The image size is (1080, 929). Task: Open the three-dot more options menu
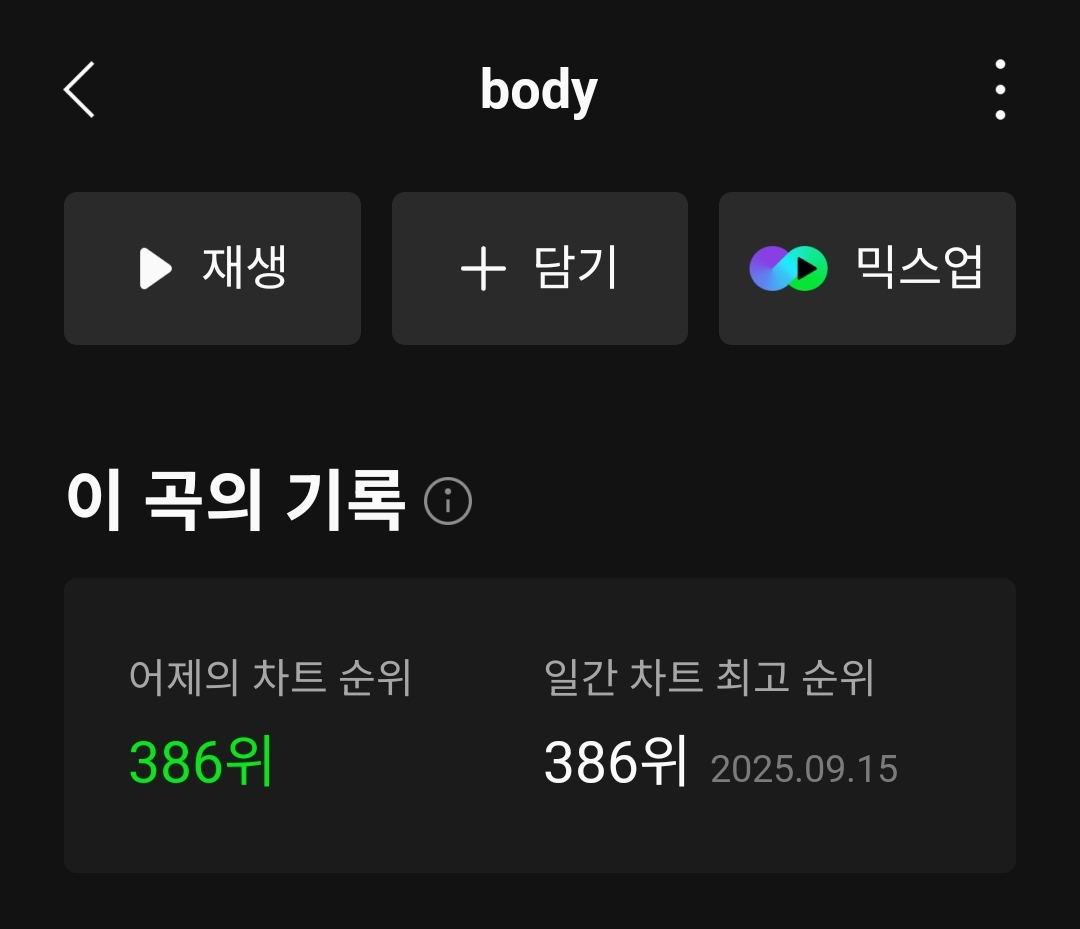point(1000,90)
